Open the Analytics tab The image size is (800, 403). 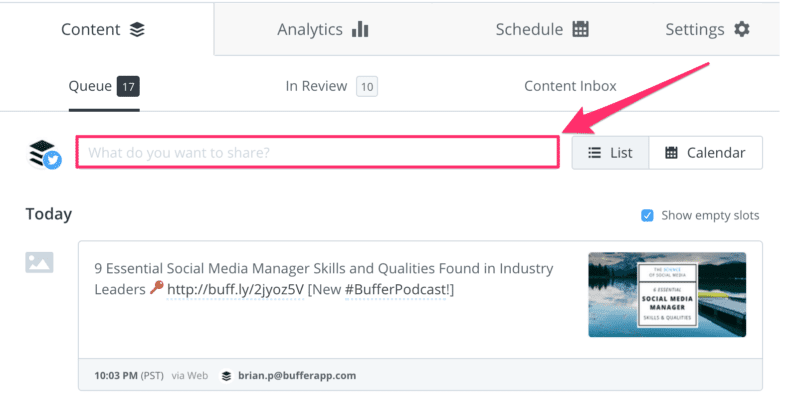pyautogui.click(x=322, y=29)
